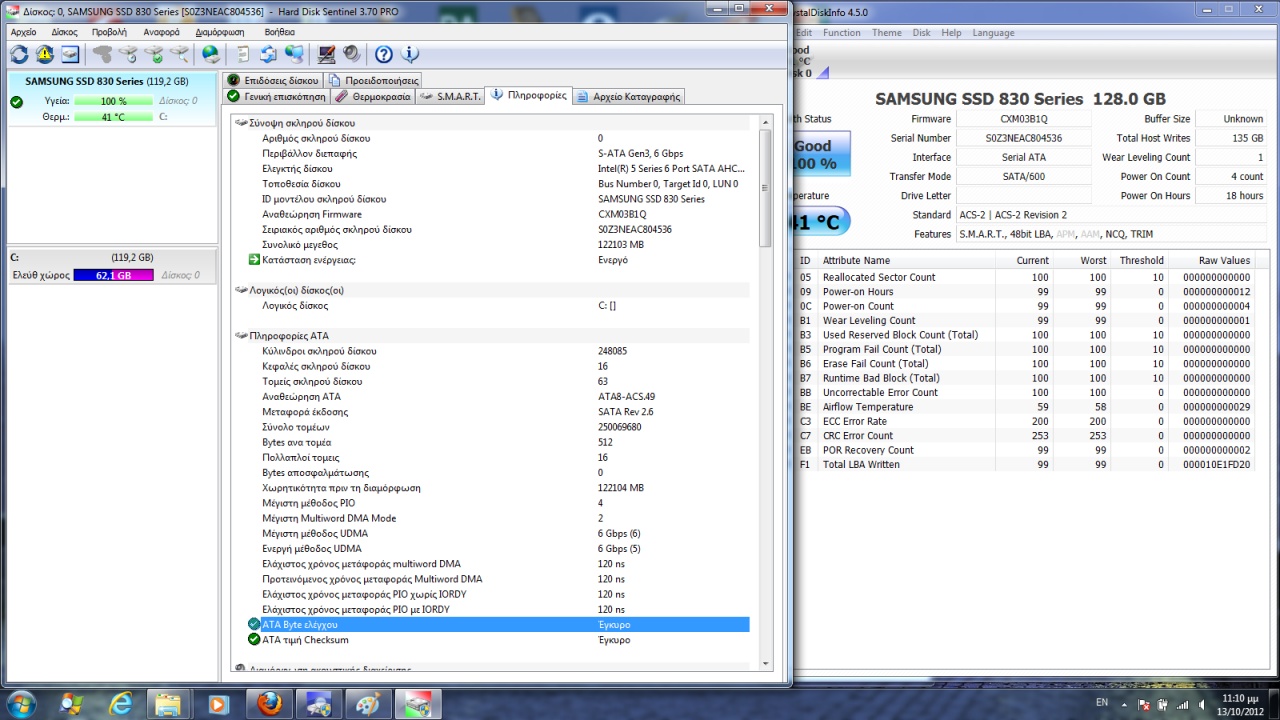Image resolution: width=1280 pixels, height=720 pixels.
Task: Click the greyed plain disk toolbar icon after the first separator
Action: pos(102,54)
